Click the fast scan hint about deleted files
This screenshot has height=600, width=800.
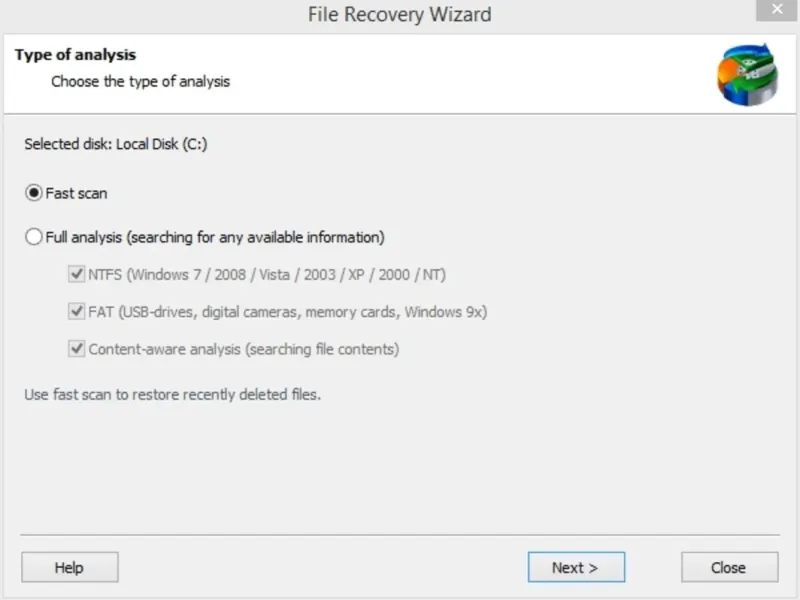click(173, 394)
